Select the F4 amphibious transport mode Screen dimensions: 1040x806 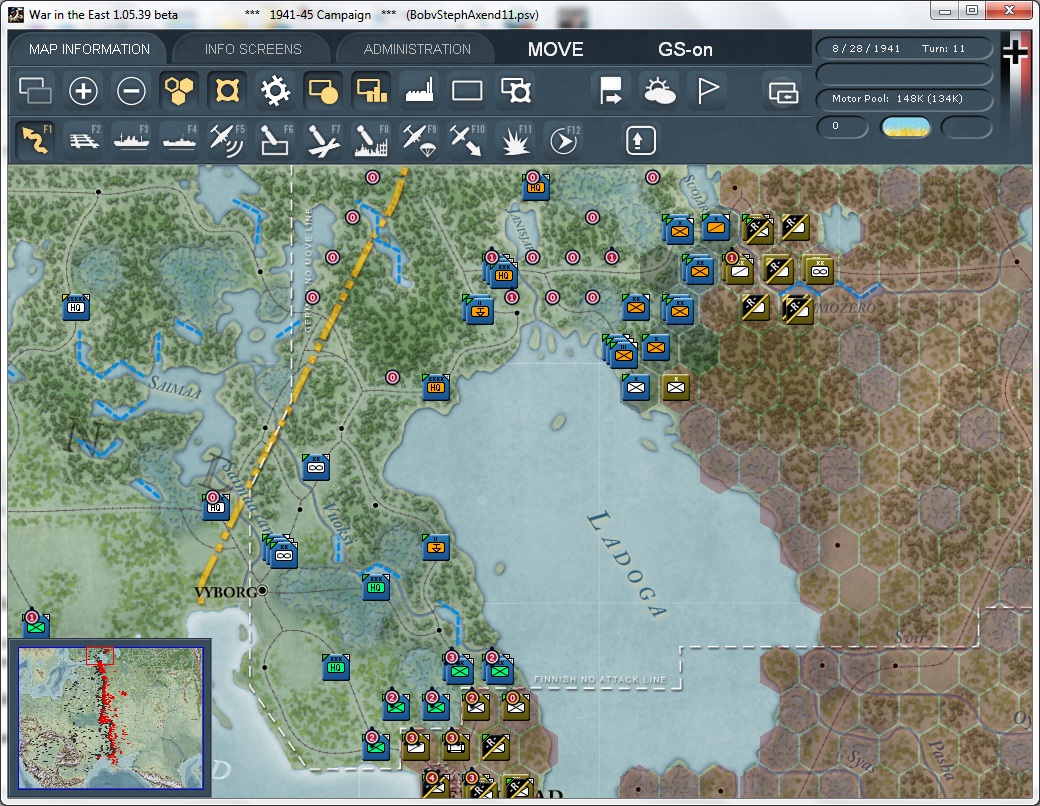(x=179, y=140)
